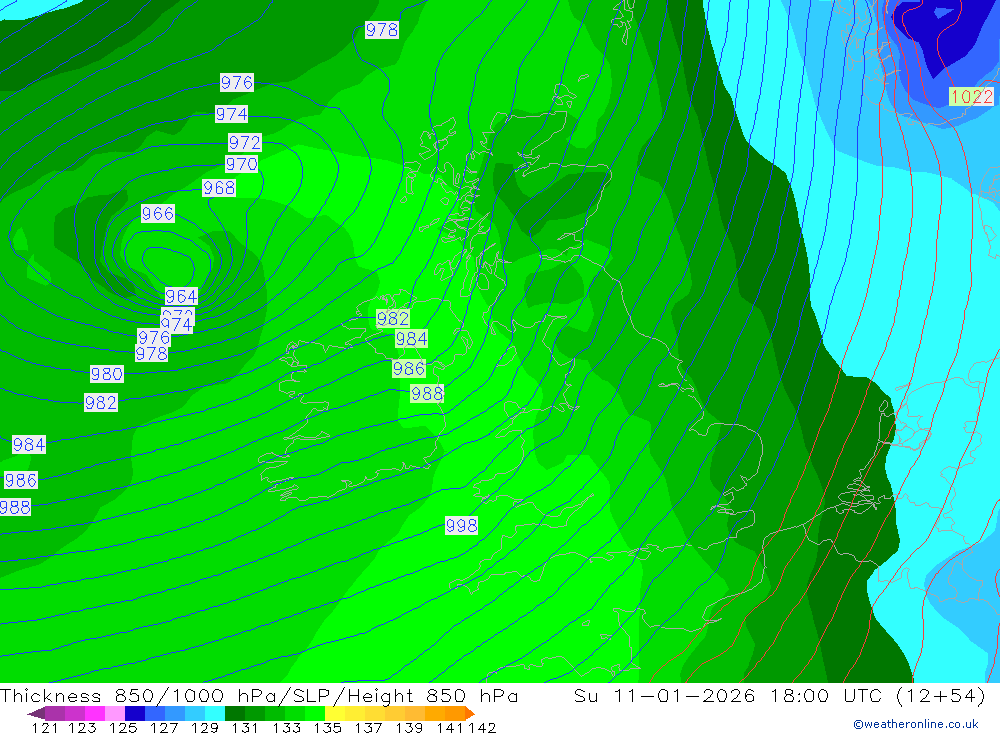
Task: Click the 970 pressure label
Action: pos(242,165)
